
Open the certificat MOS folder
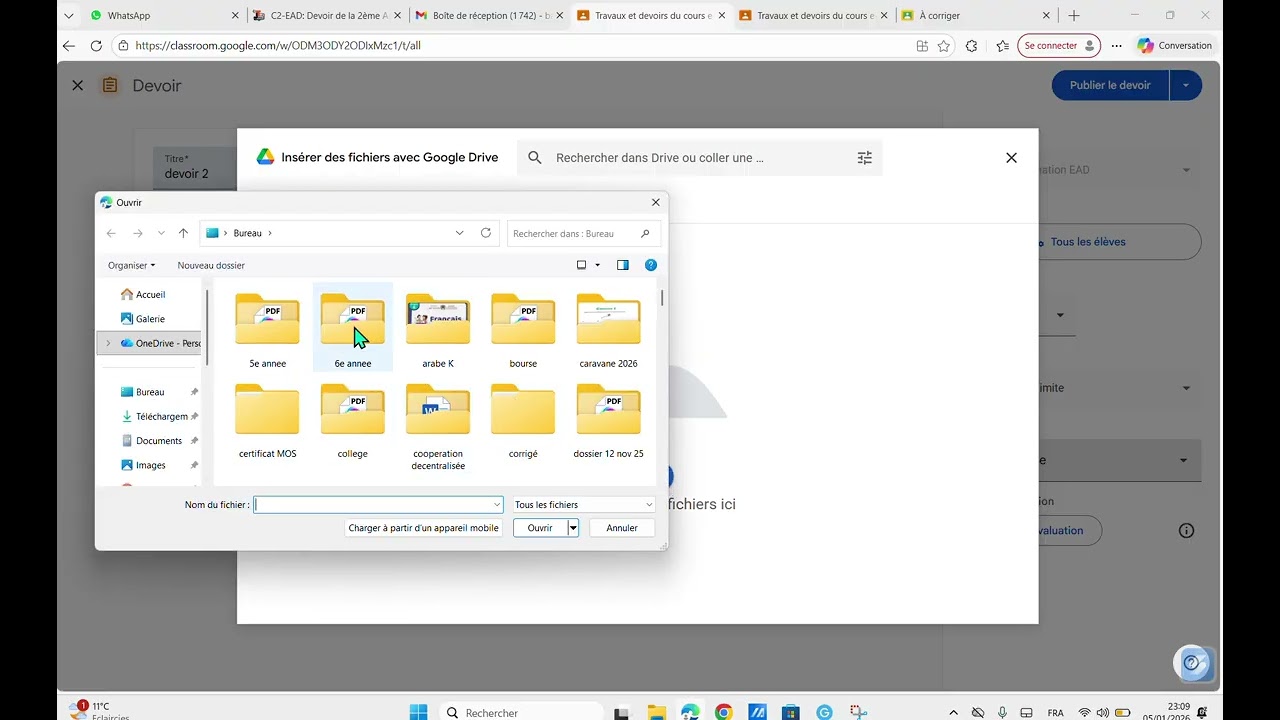(267, 420)
